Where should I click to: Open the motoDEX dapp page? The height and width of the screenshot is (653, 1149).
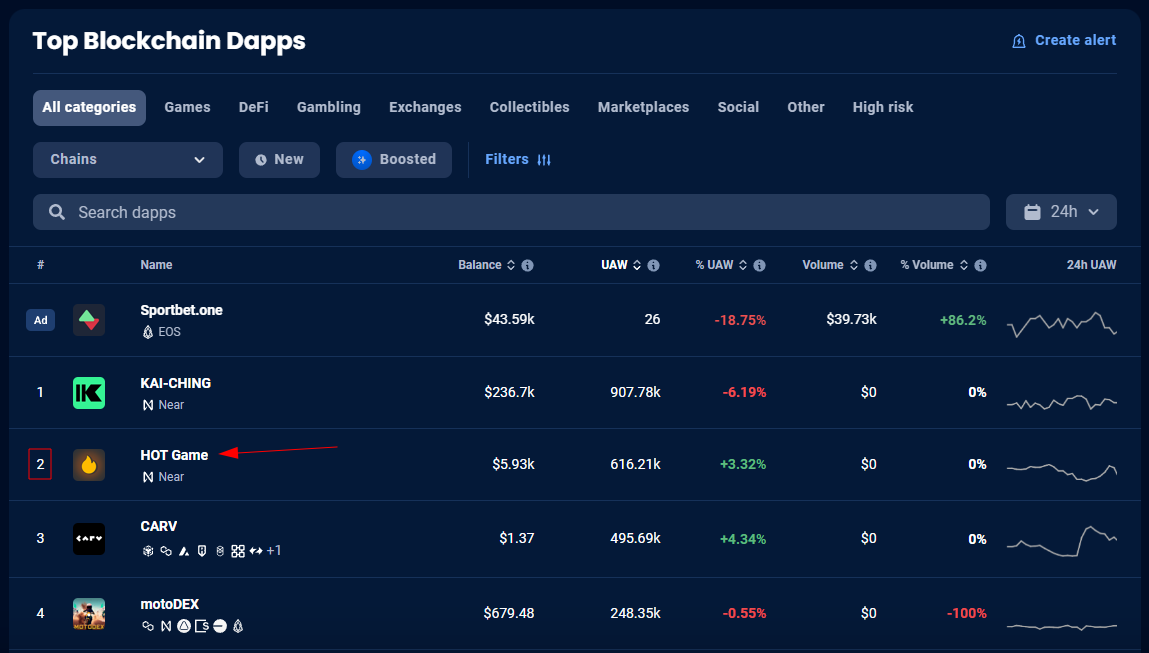(169, 605)
